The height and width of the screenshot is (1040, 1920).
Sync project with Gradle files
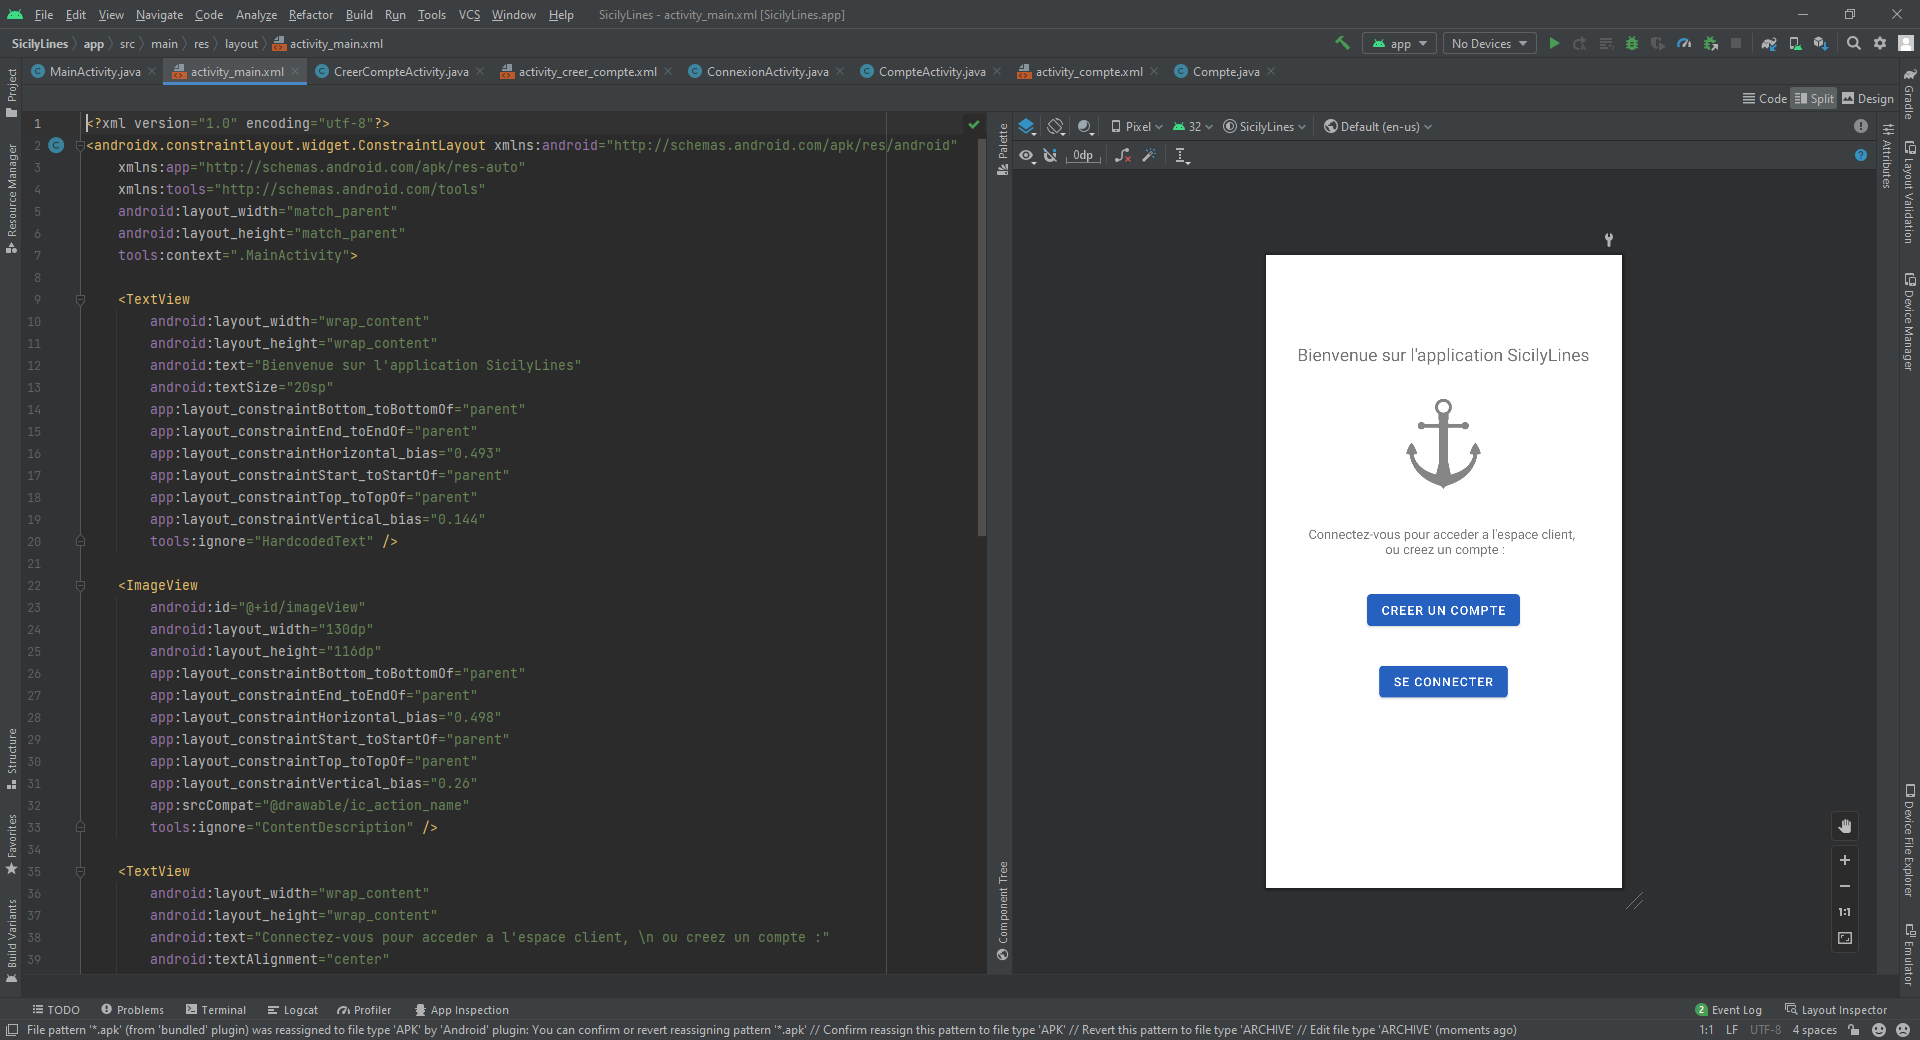(x=1769, y=43)
